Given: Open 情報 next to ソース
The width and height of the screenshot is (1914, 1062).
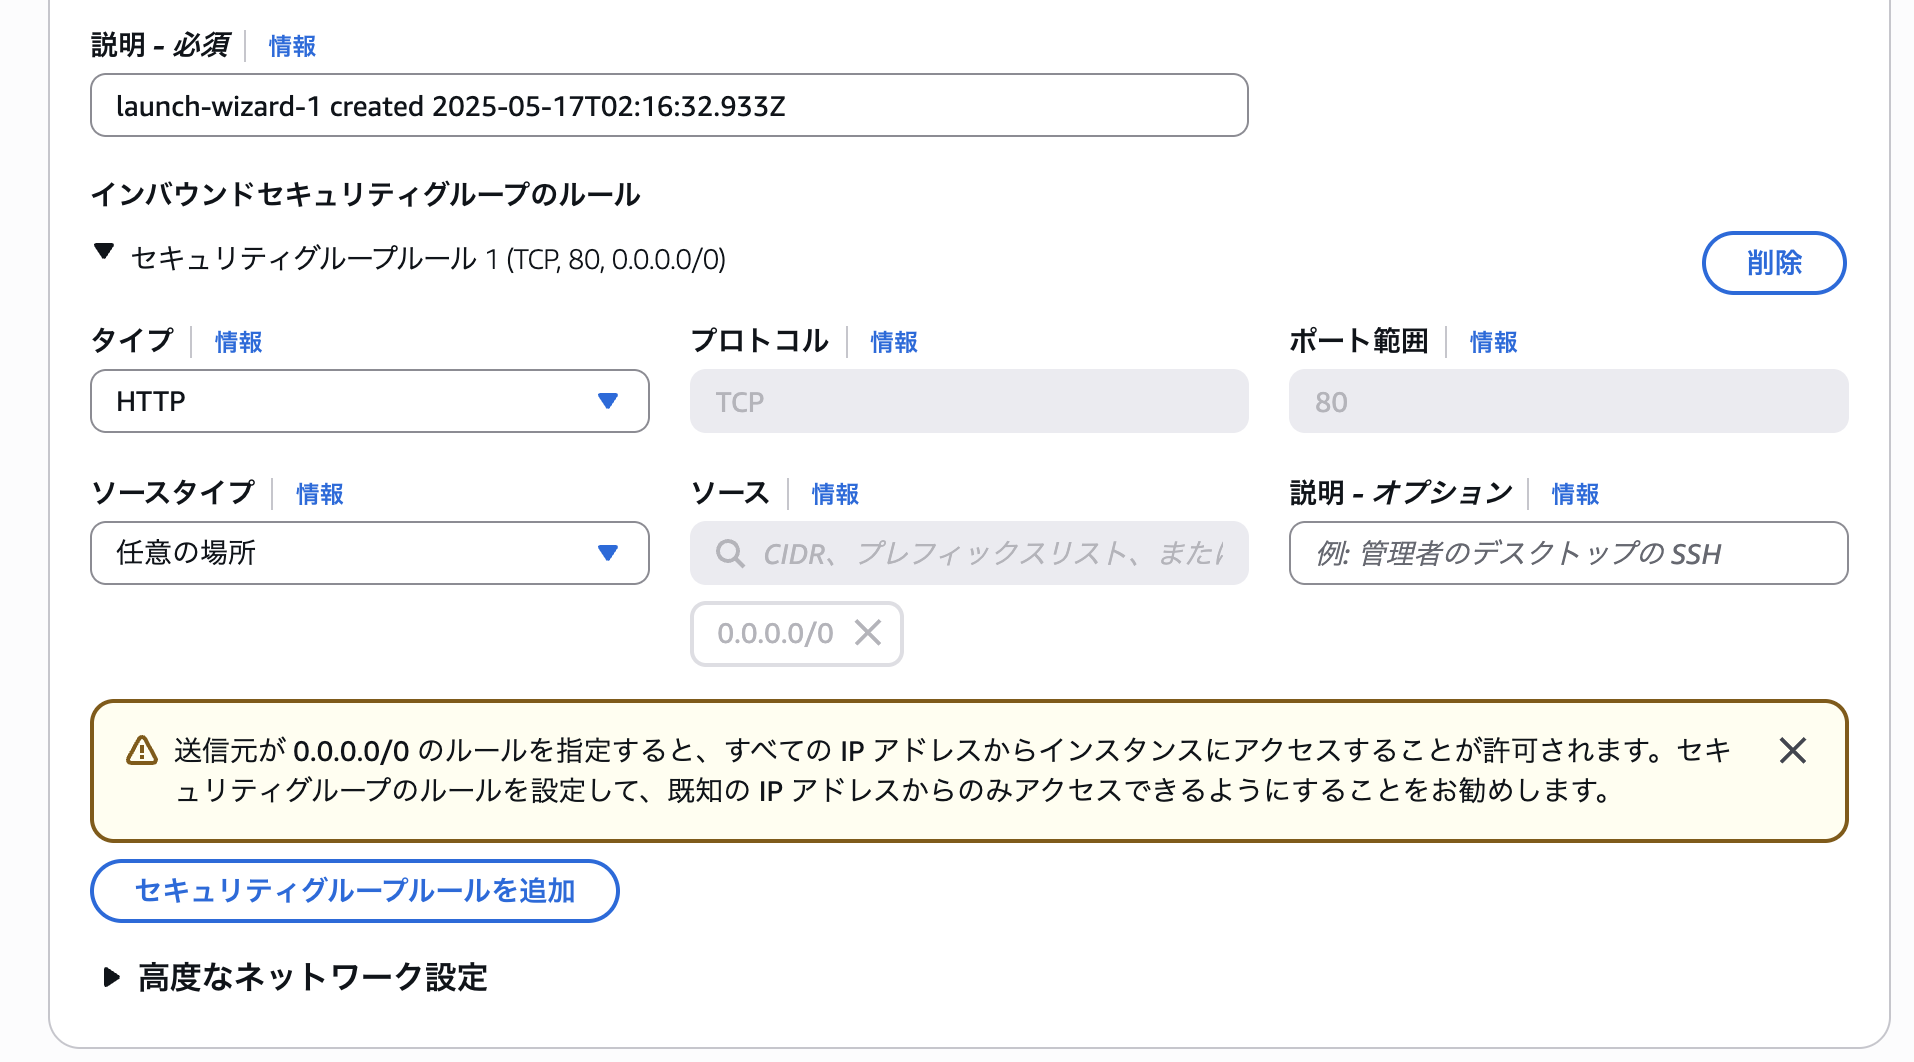Looking at the screenshot, I should click(x=833, y=494).
